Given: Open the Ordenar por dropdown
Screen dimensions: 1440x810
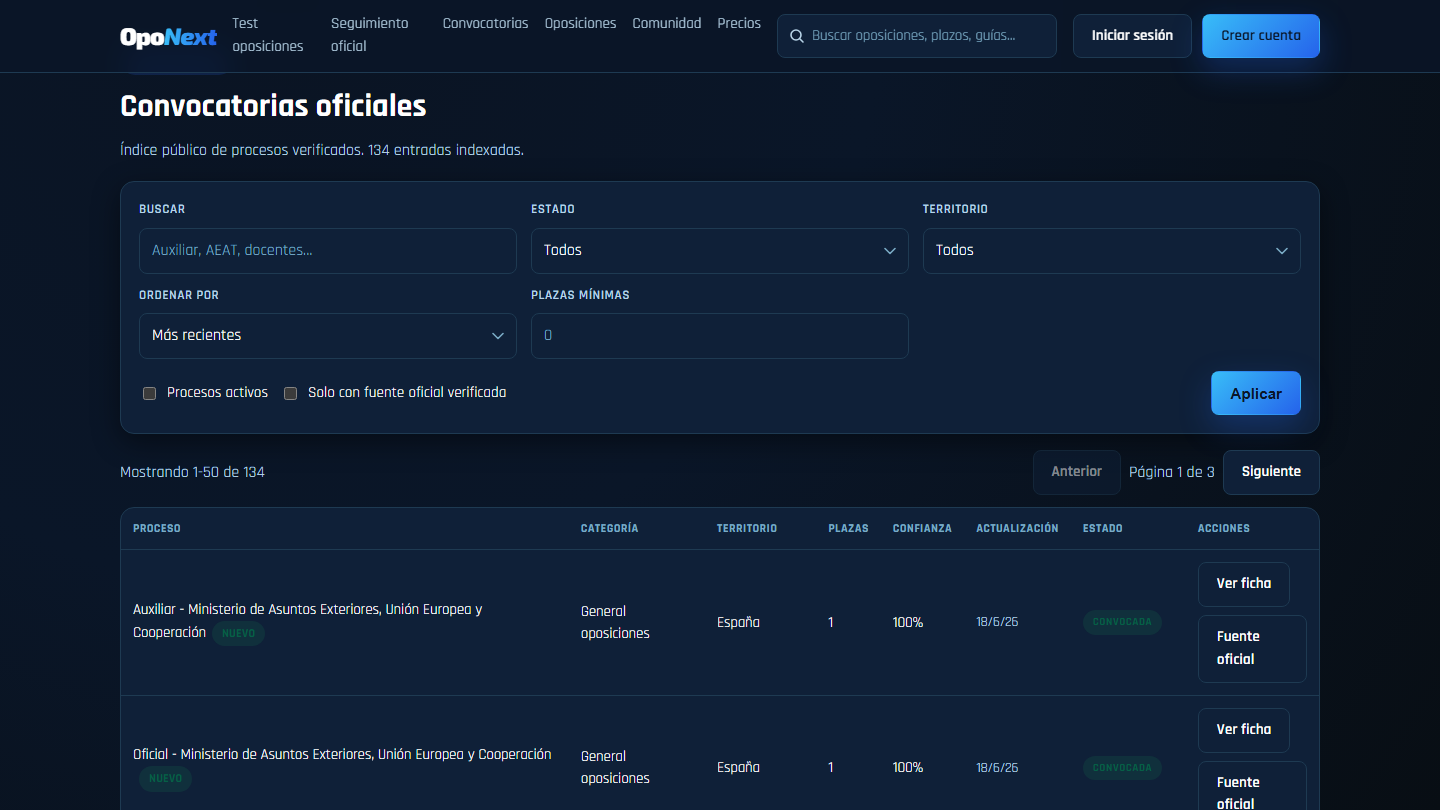Looking at the screenshot, I should tap(328, 336).
